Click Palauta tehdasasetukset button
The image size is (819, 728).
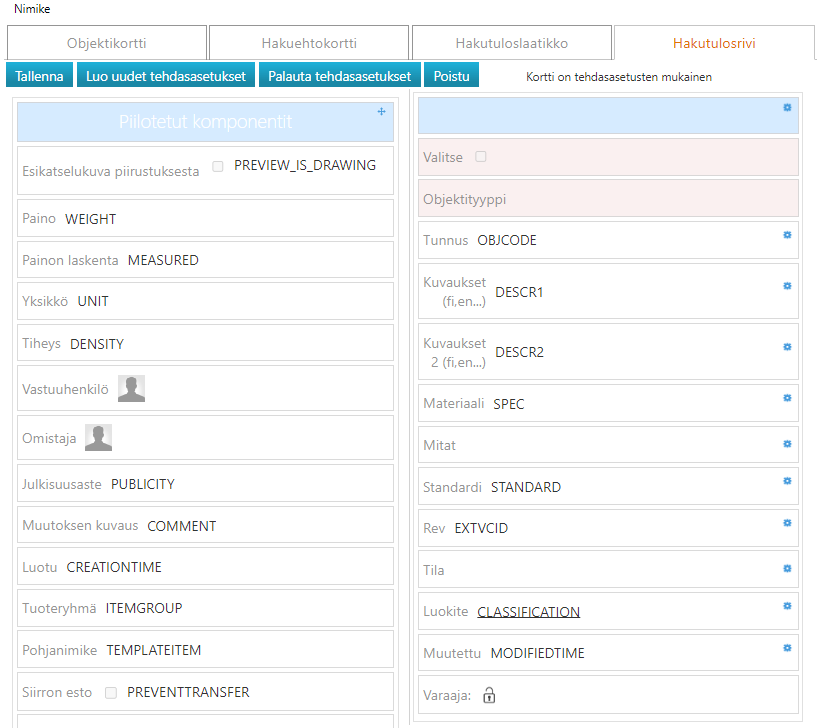339,76
